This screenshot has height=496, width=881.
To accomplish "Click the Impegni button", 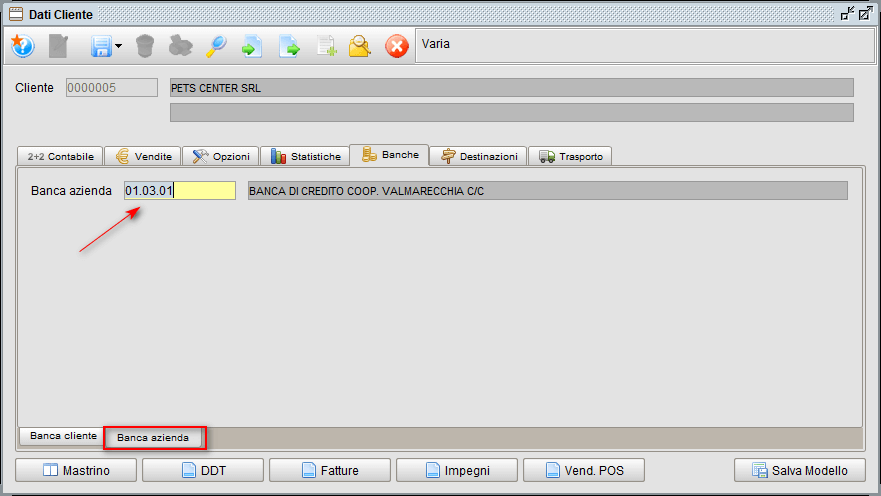I will (x=457, y=470).
